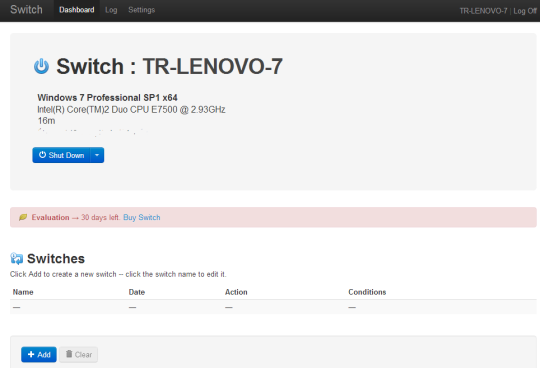Screen dimensions: 540x368
Task: Open the Buy Switch link
Action: (x=142, y=218)
